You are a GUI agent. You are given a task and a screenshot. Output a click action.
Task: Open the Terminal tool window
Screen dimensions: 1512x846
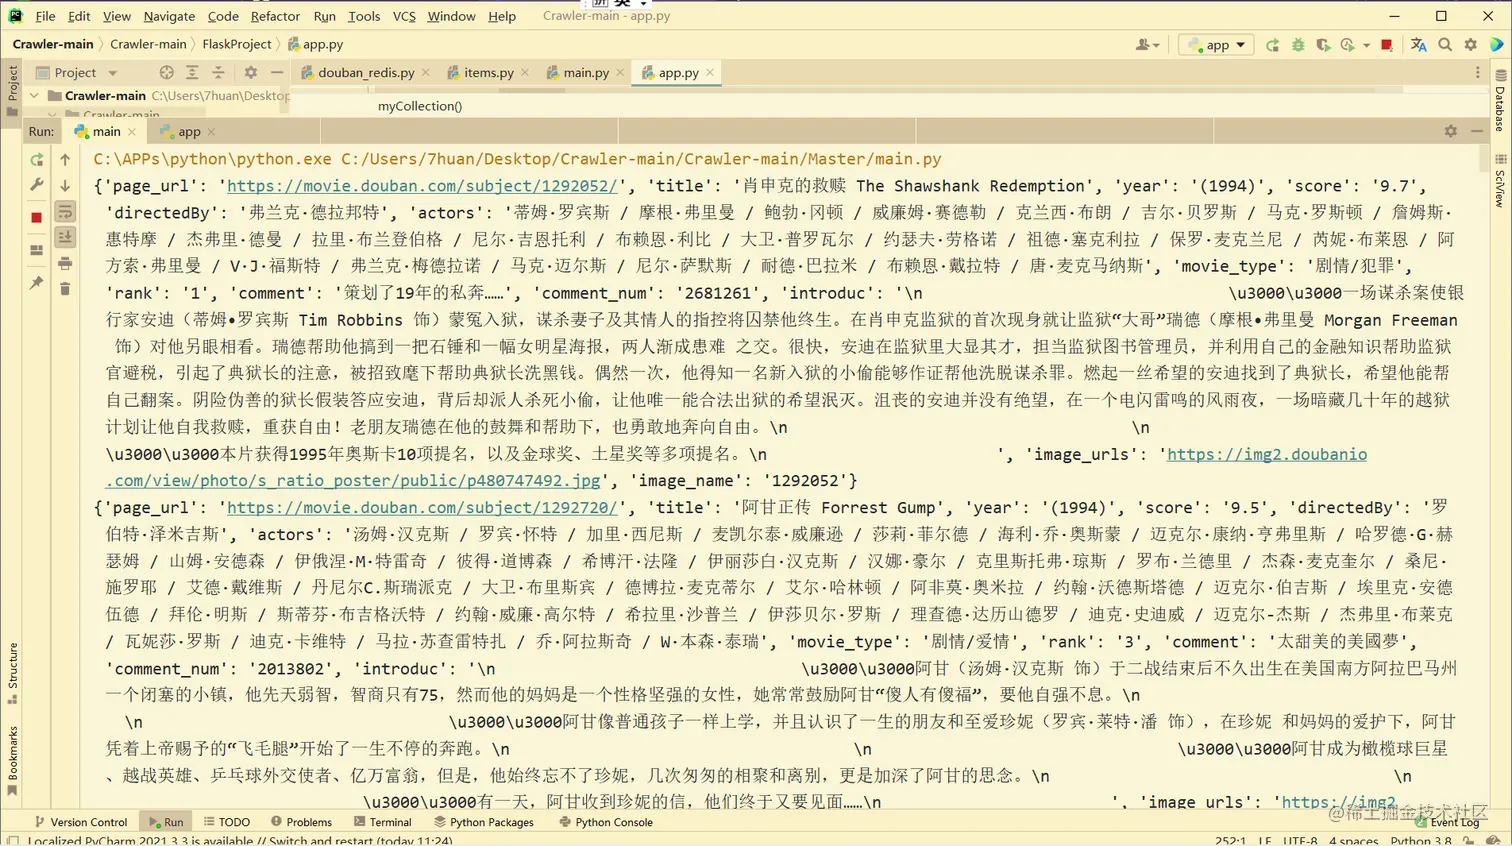click(x=383, y=822)
